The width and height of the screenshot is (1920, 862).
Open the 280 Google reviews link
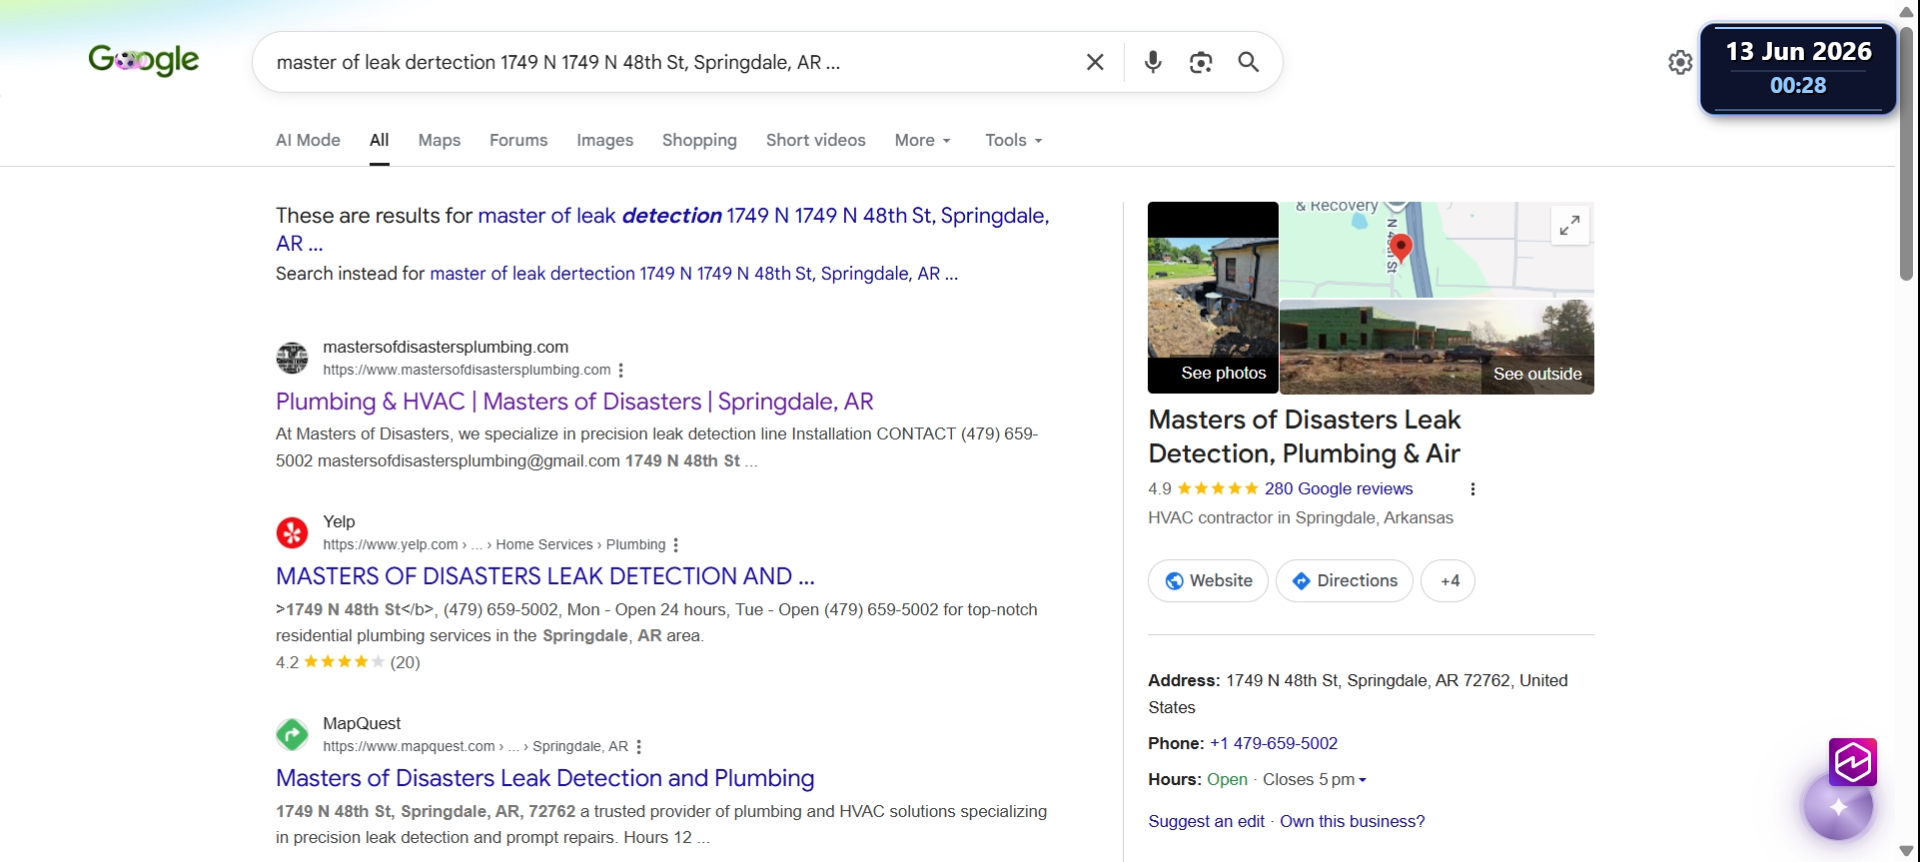pos(1339,489)
